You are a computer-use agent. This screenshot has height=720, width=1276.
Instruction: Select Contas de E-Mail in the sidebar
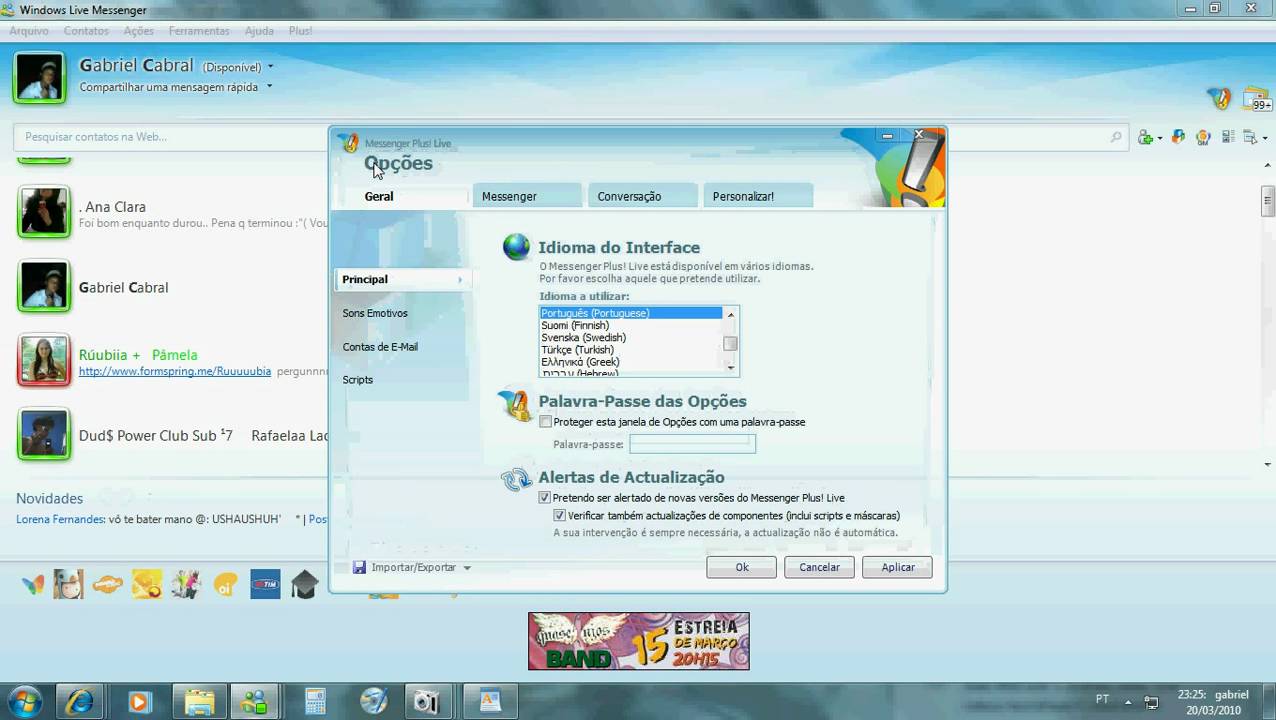380,347
